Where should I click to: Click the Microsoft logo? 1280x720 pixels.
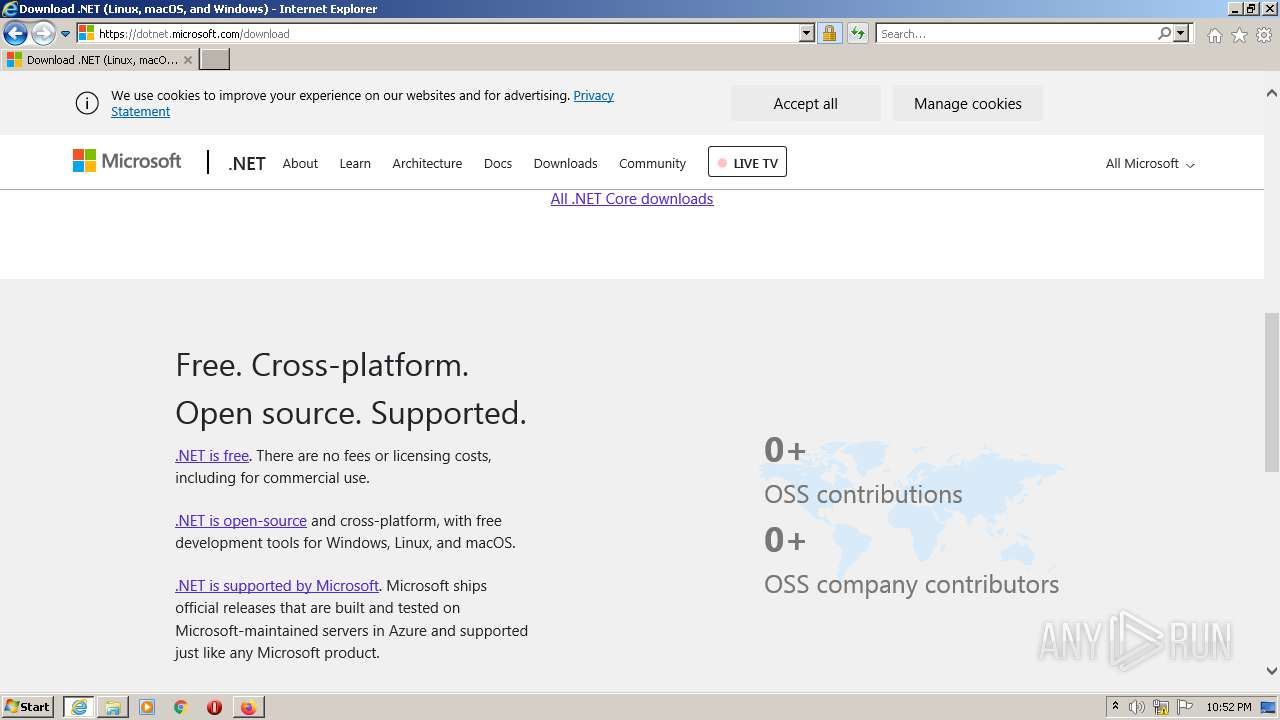click(127, 161)
